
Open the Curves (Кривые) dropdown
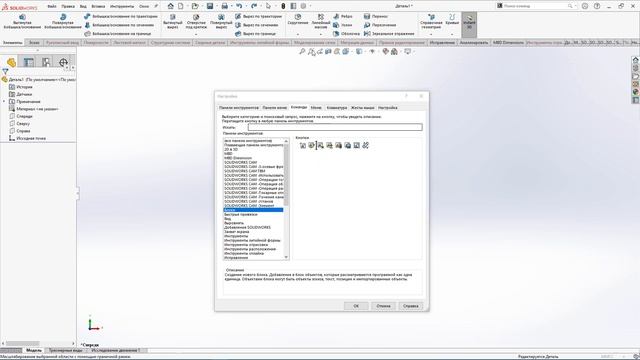point(452,34)
